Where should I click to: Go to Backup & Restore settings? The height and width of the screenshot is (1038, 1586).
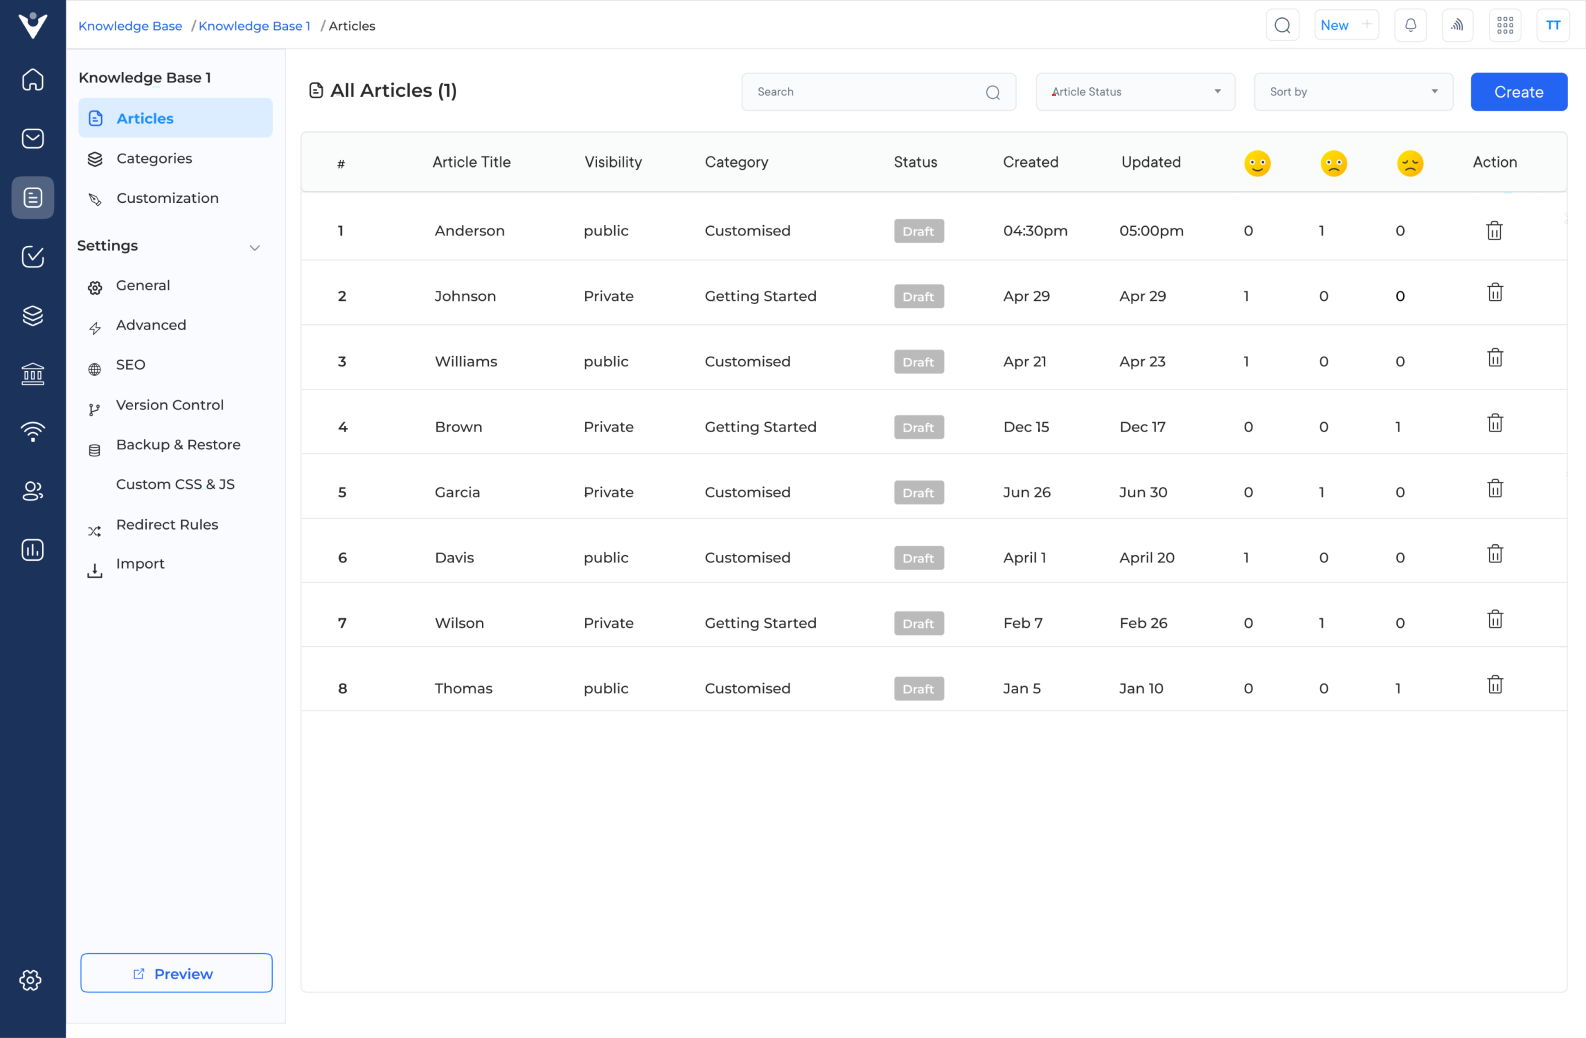pos(178,445)
